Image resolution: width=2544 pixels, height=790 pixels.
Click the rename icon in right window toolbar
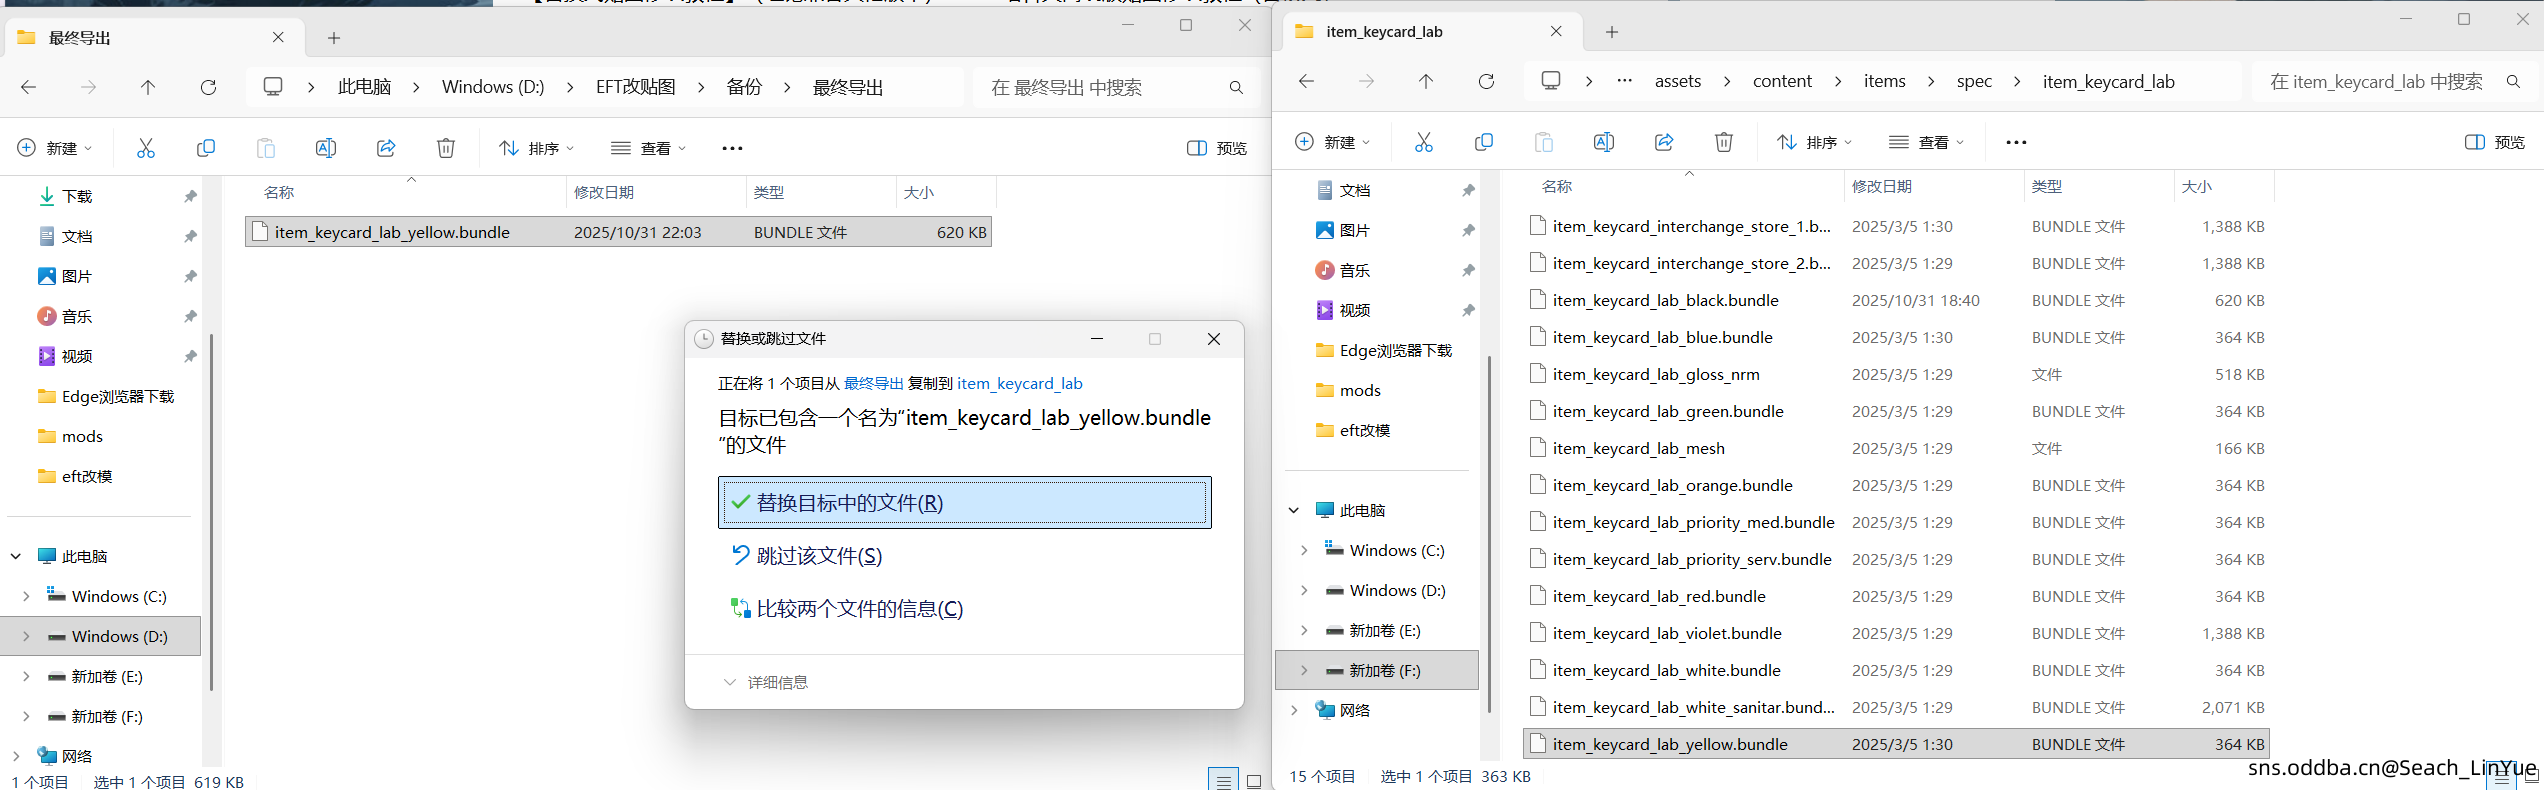pos(1603,142)
